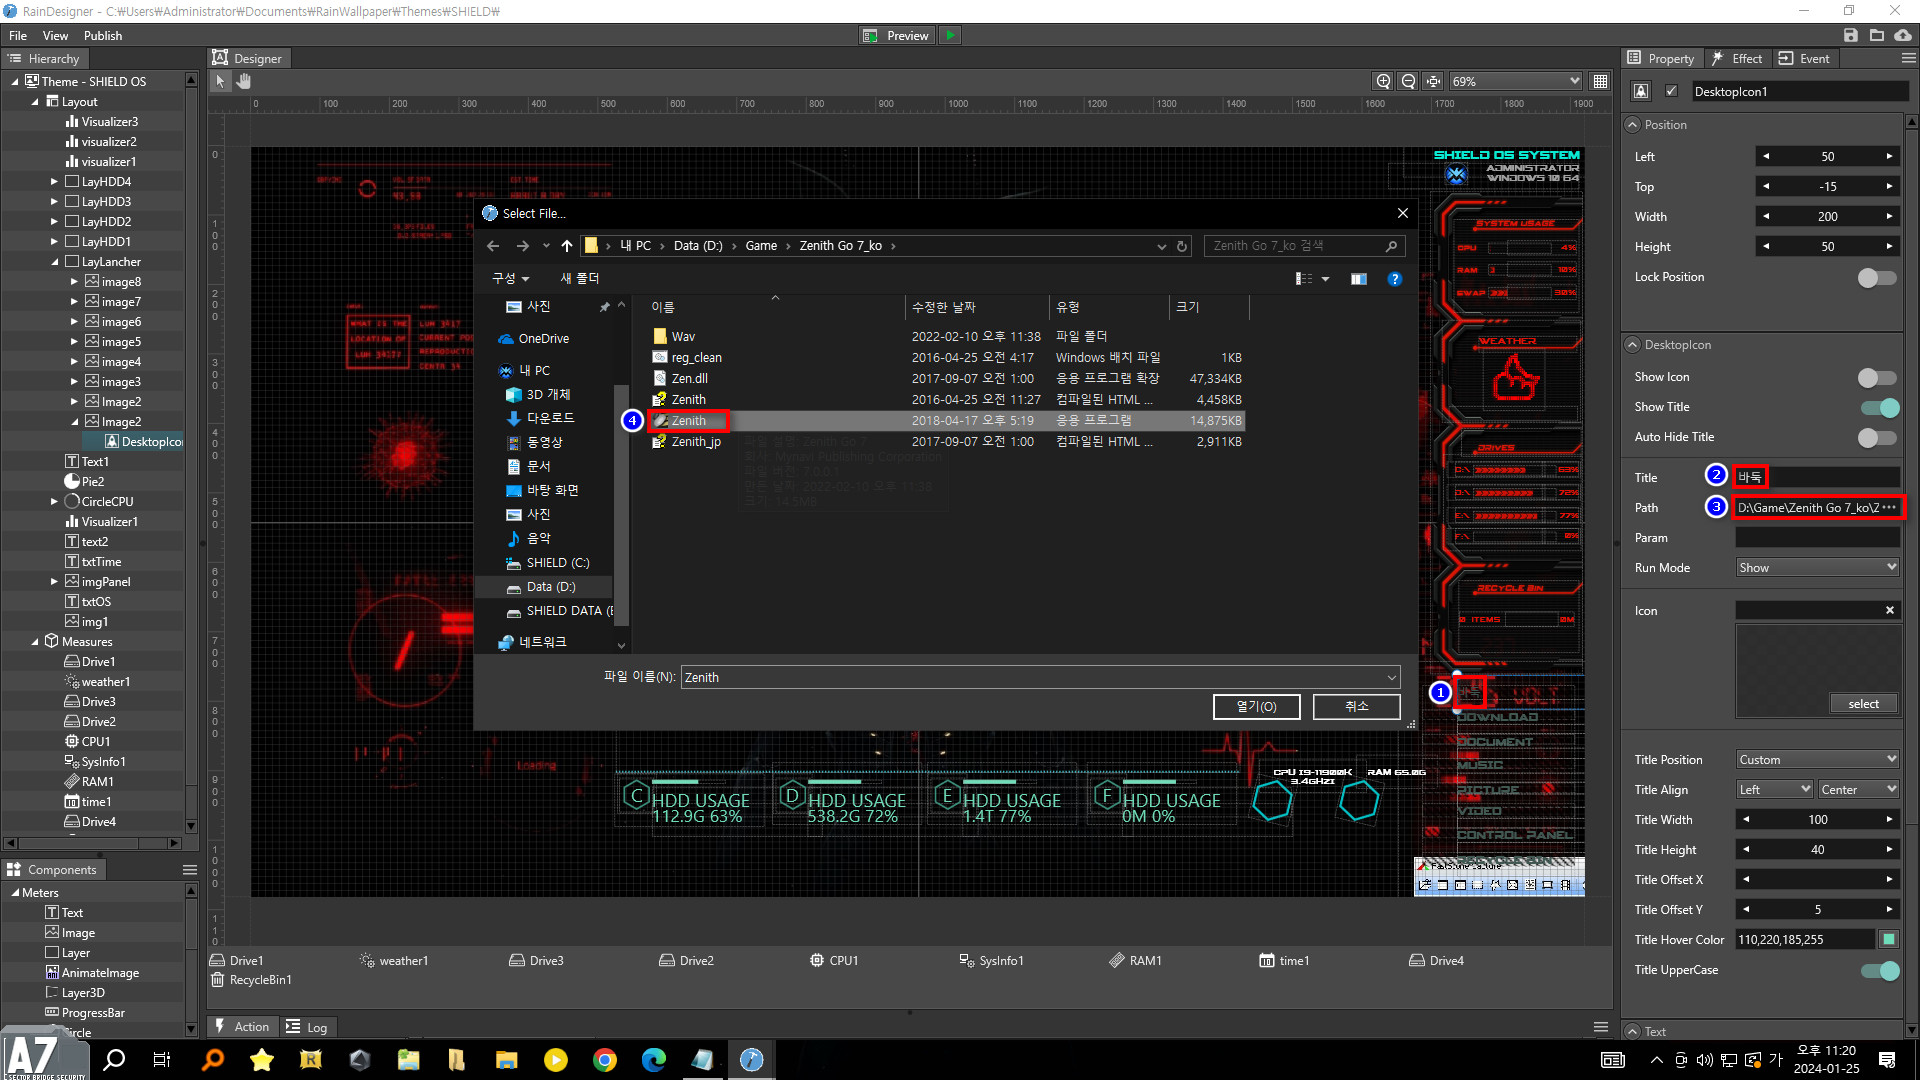Select the pointer arrow tool in Designer
Screen dimensions: 1920x1080
(x=220, y=81)
